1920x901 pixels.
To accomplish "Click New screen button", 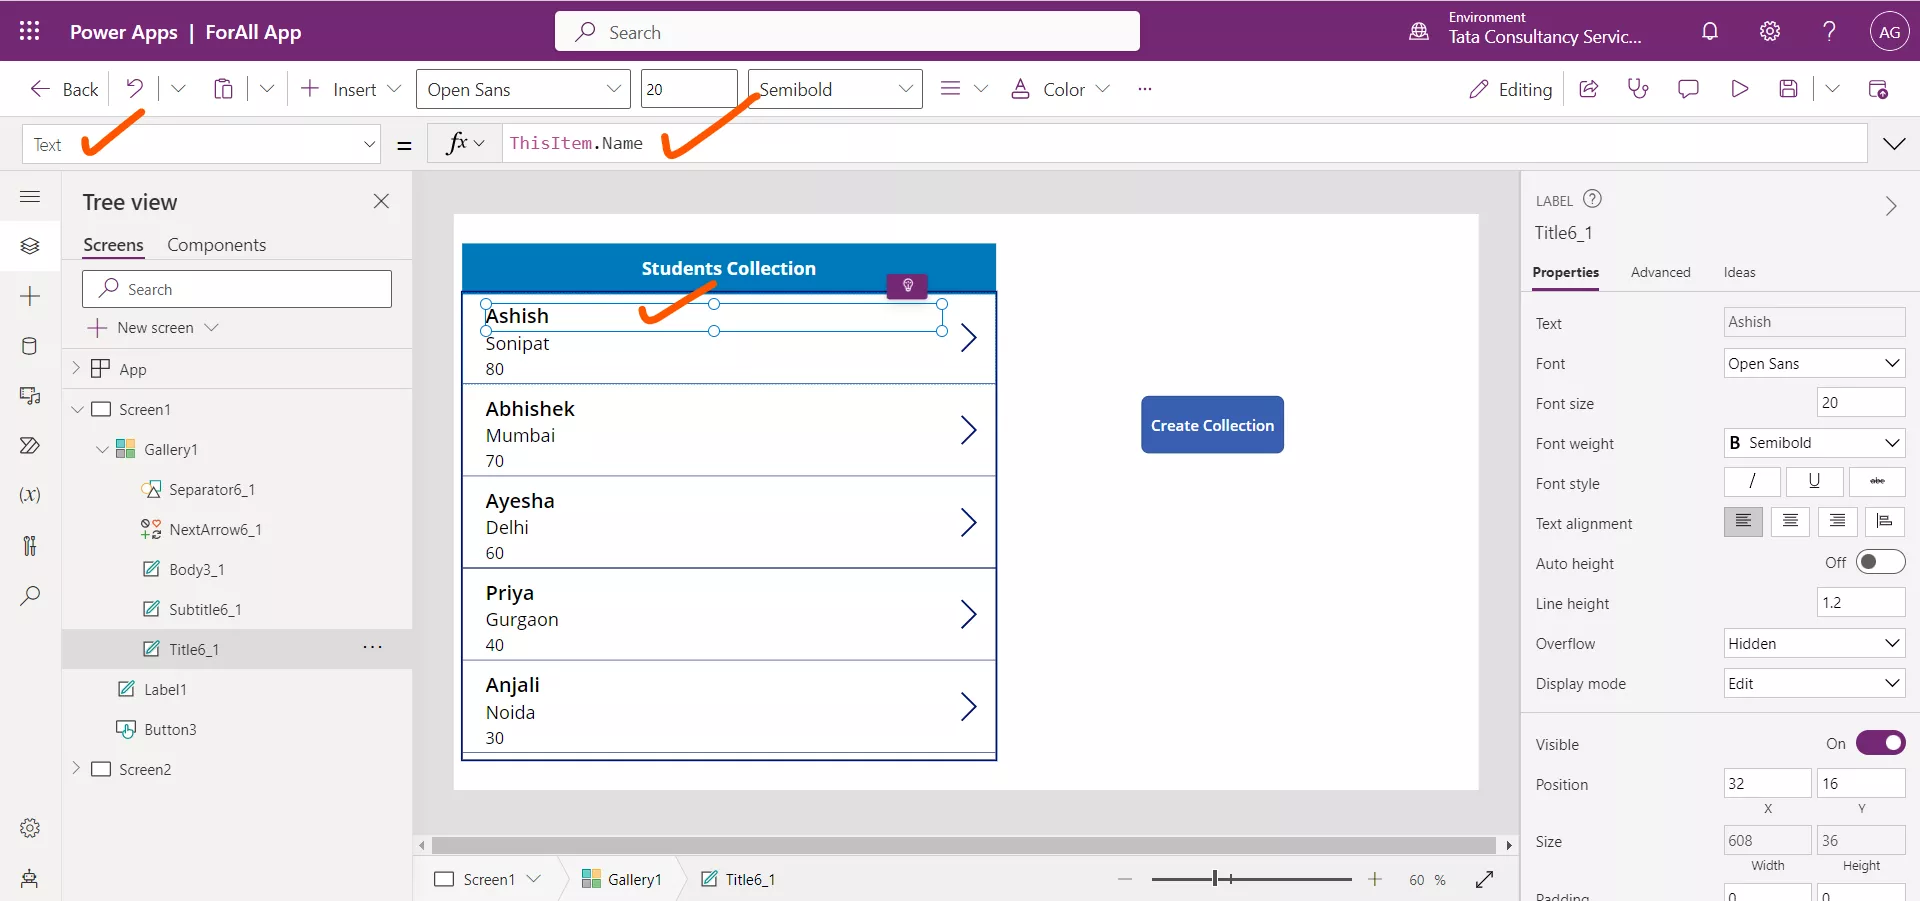I will (154, 327).
